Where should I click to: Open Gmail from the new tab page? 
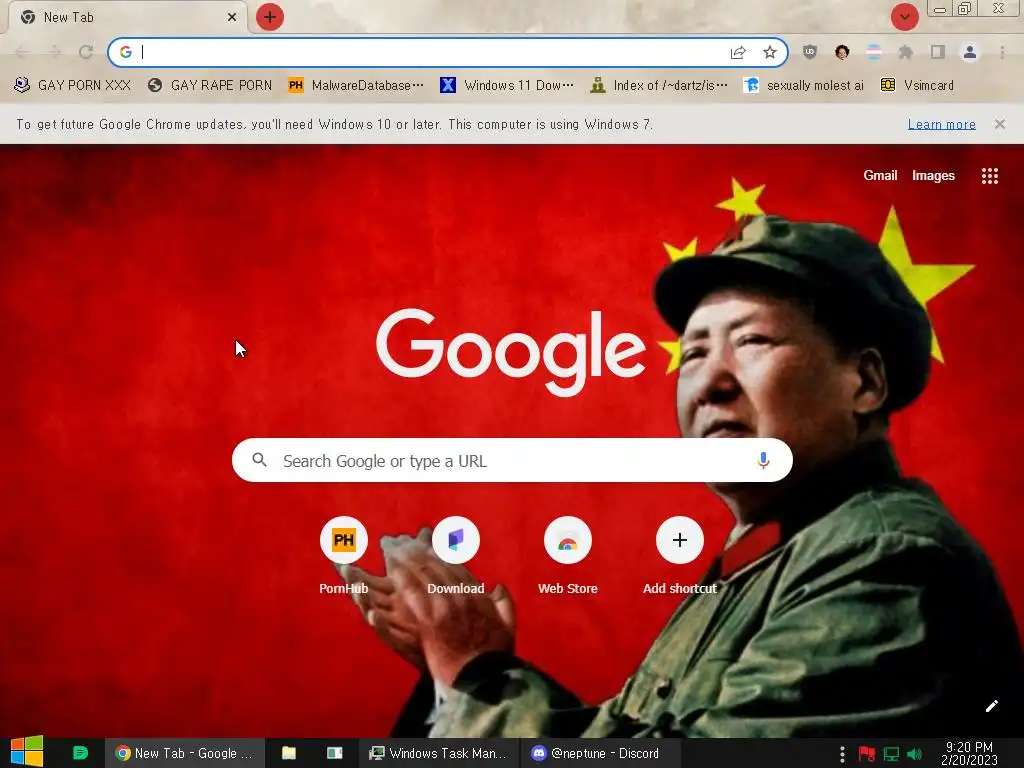880,176
